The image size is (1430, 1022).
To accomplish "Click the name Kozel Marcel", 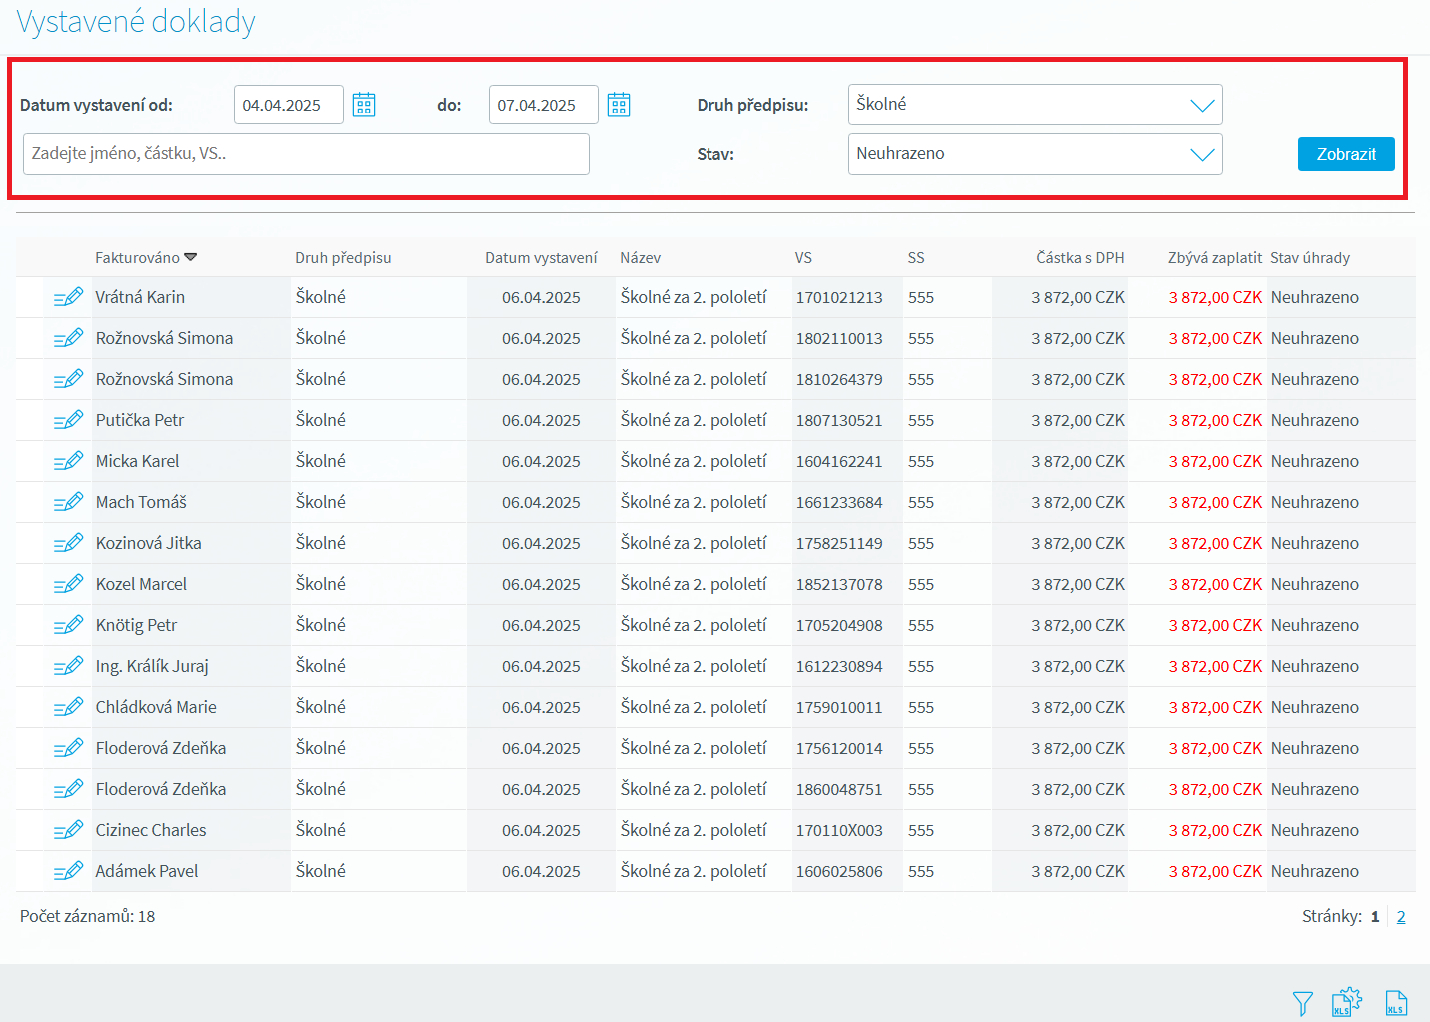I will pyautogui.click(x=141, y=584).
